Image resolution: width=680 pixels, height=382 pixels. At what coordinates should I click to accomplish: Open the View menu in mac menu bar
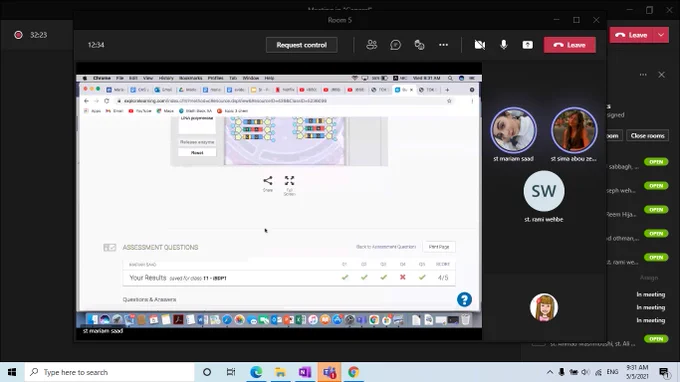point(148,78)
